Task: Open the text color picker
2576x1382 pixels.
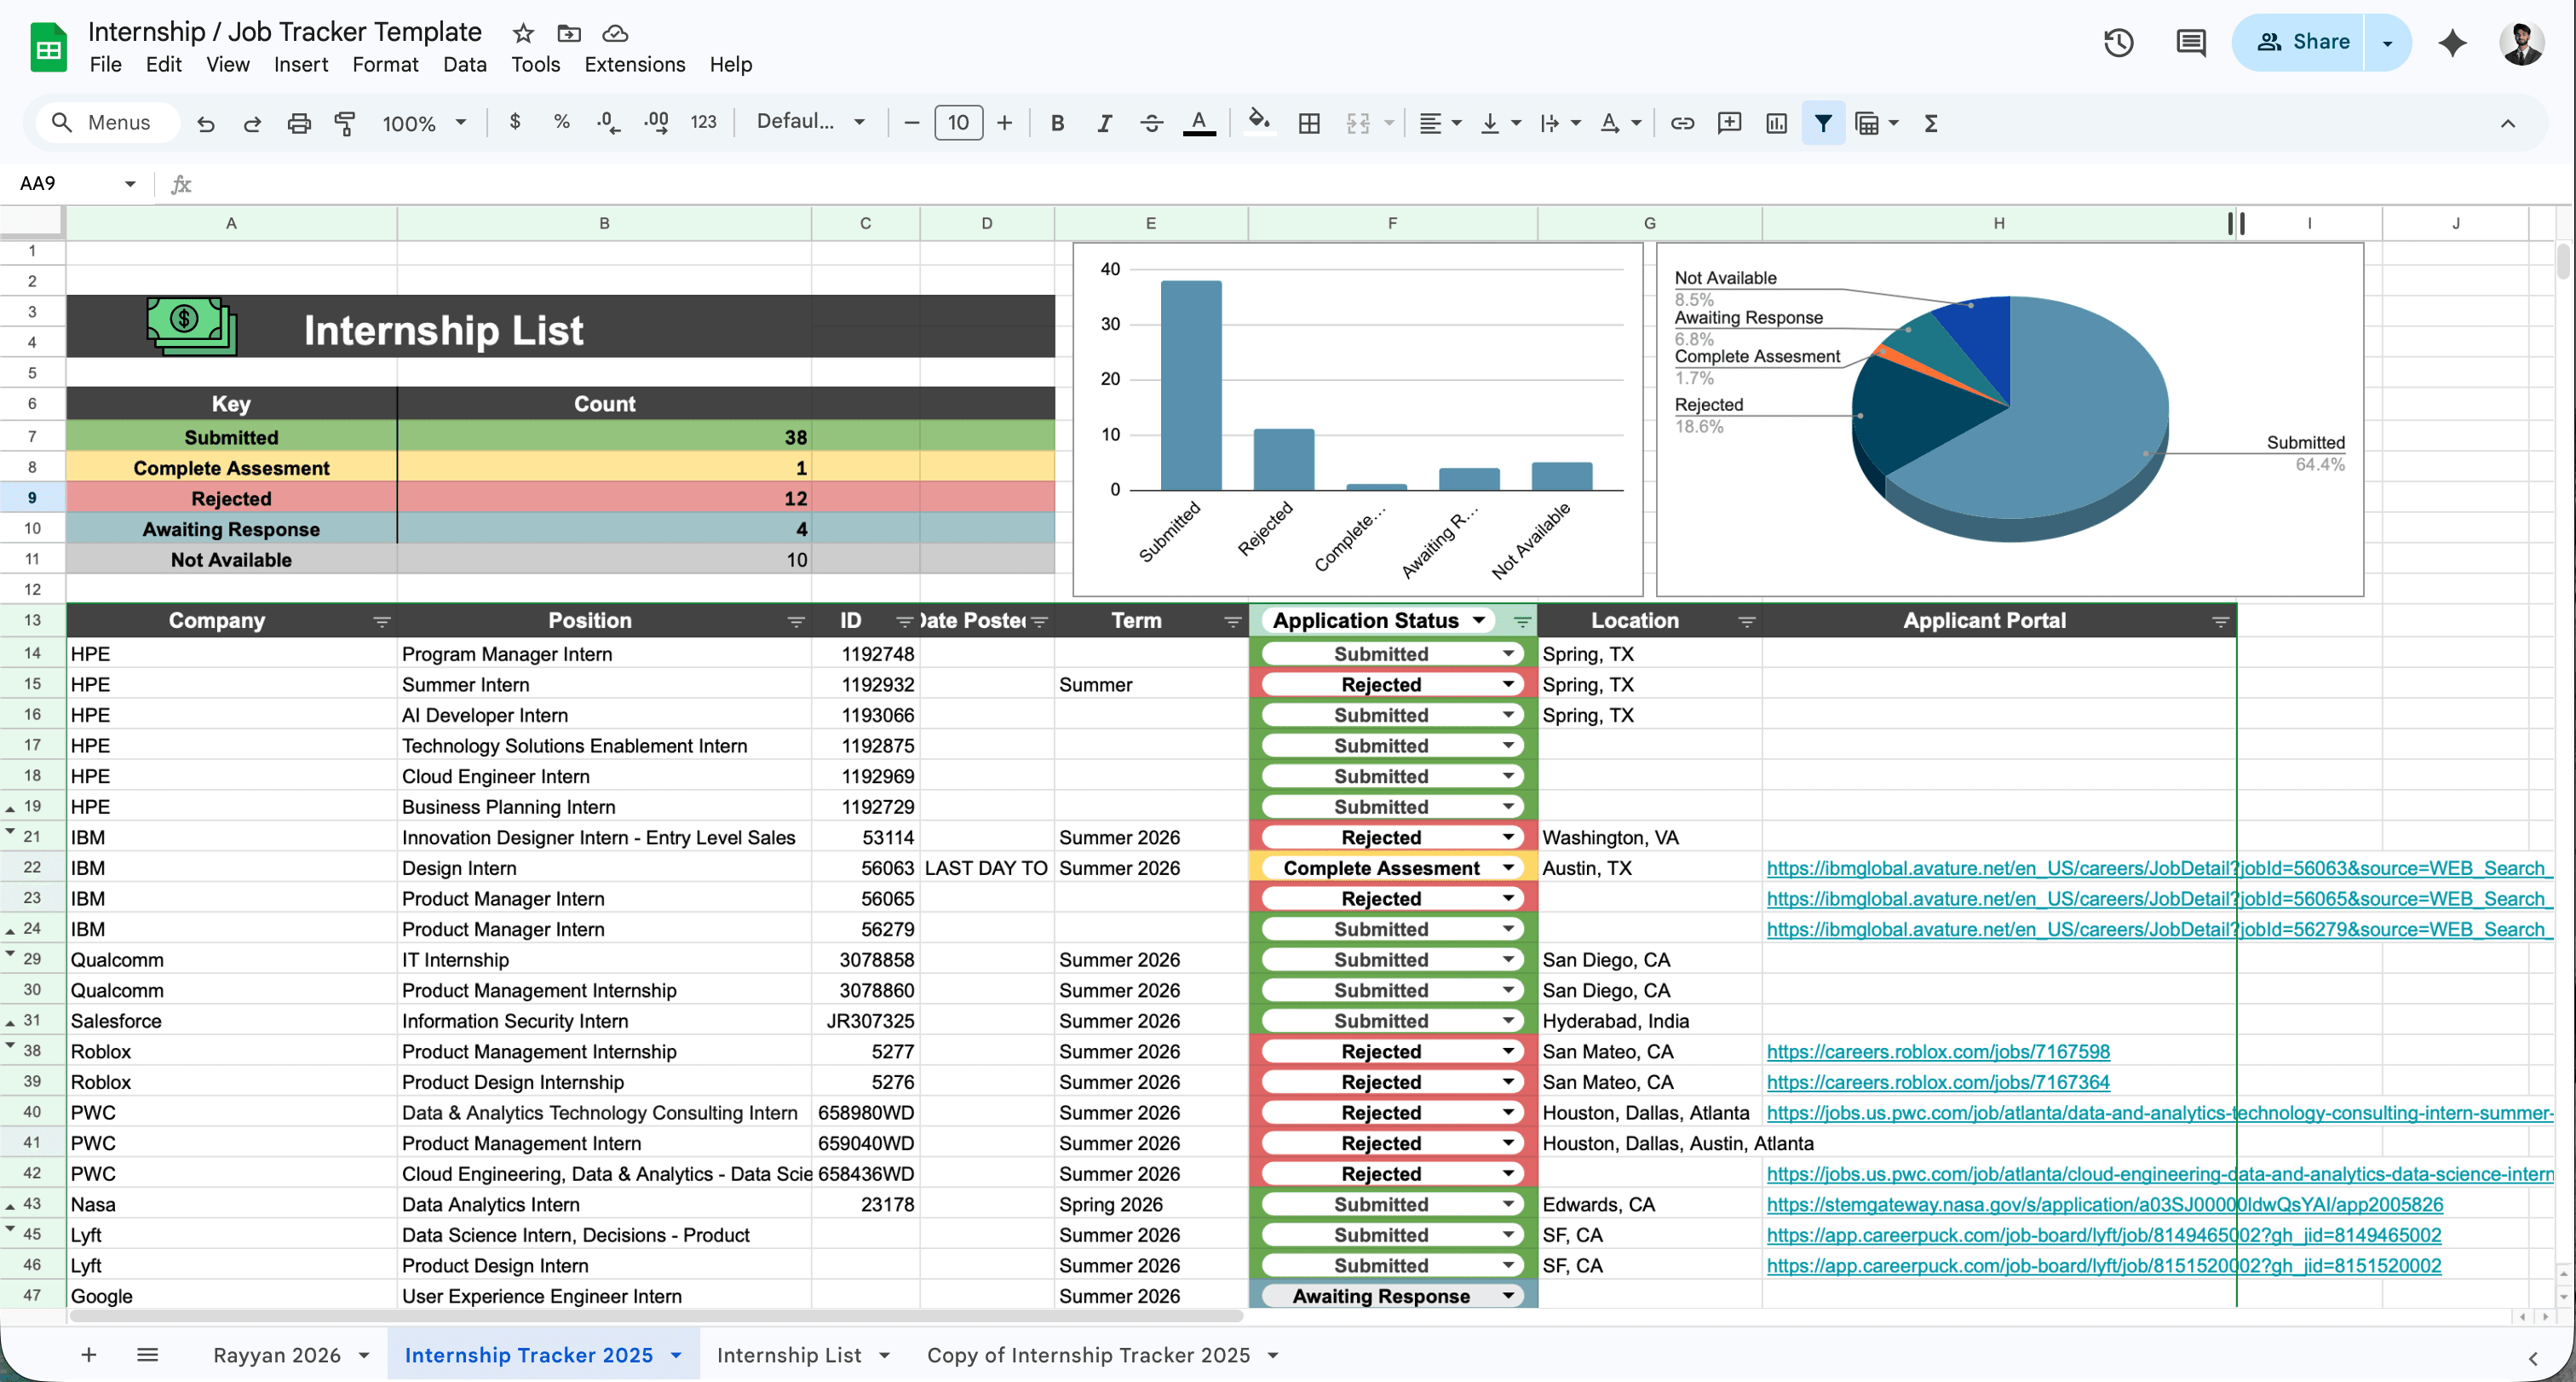Action: 1199,123
